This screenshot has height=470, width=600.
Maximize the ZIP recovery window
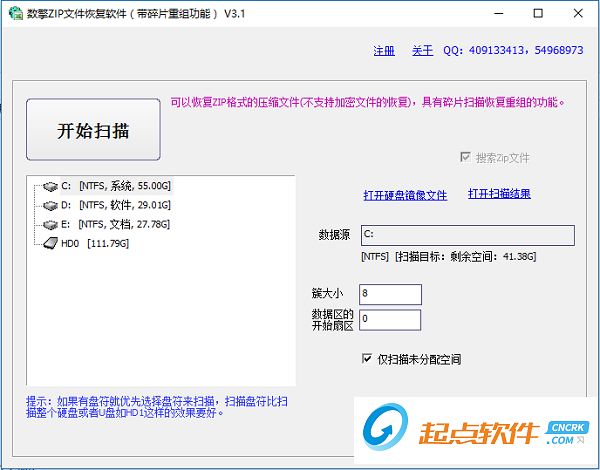click(538, 13)
